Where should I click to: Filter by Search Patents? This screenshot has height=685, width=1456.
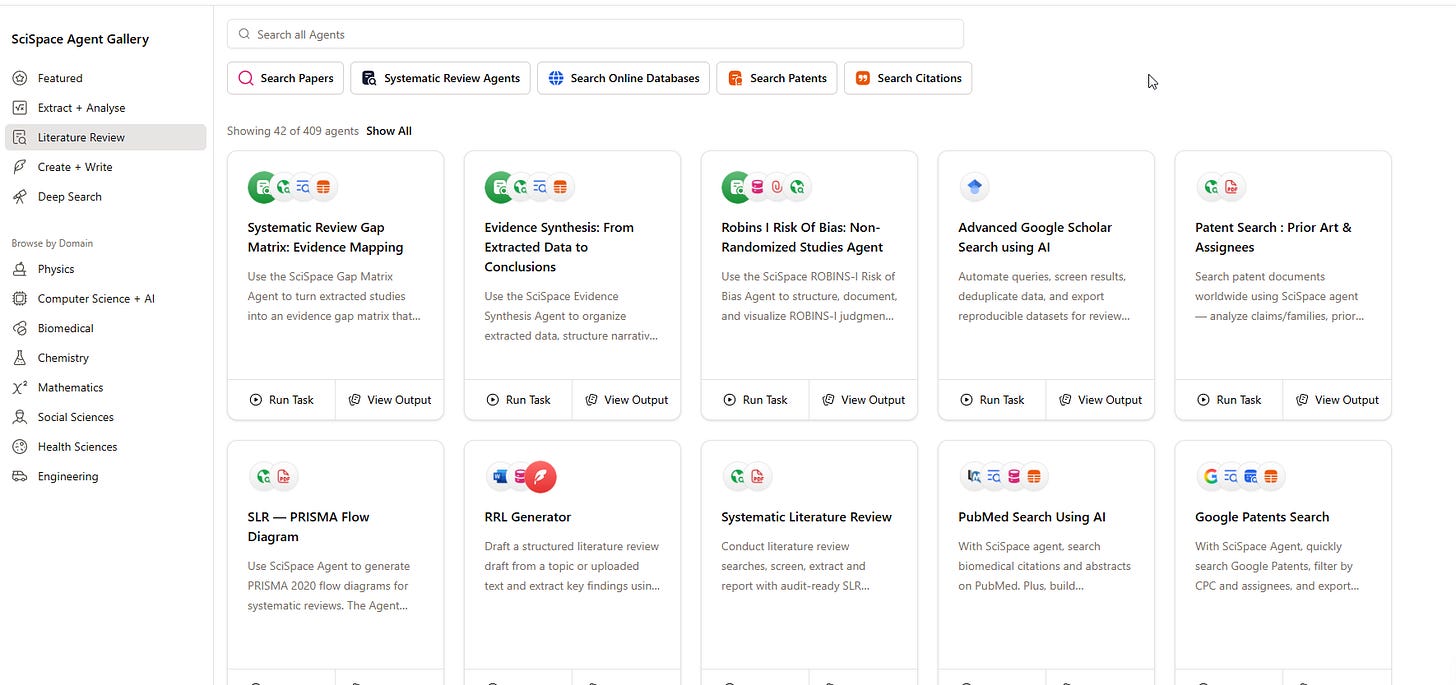[777, 78]
